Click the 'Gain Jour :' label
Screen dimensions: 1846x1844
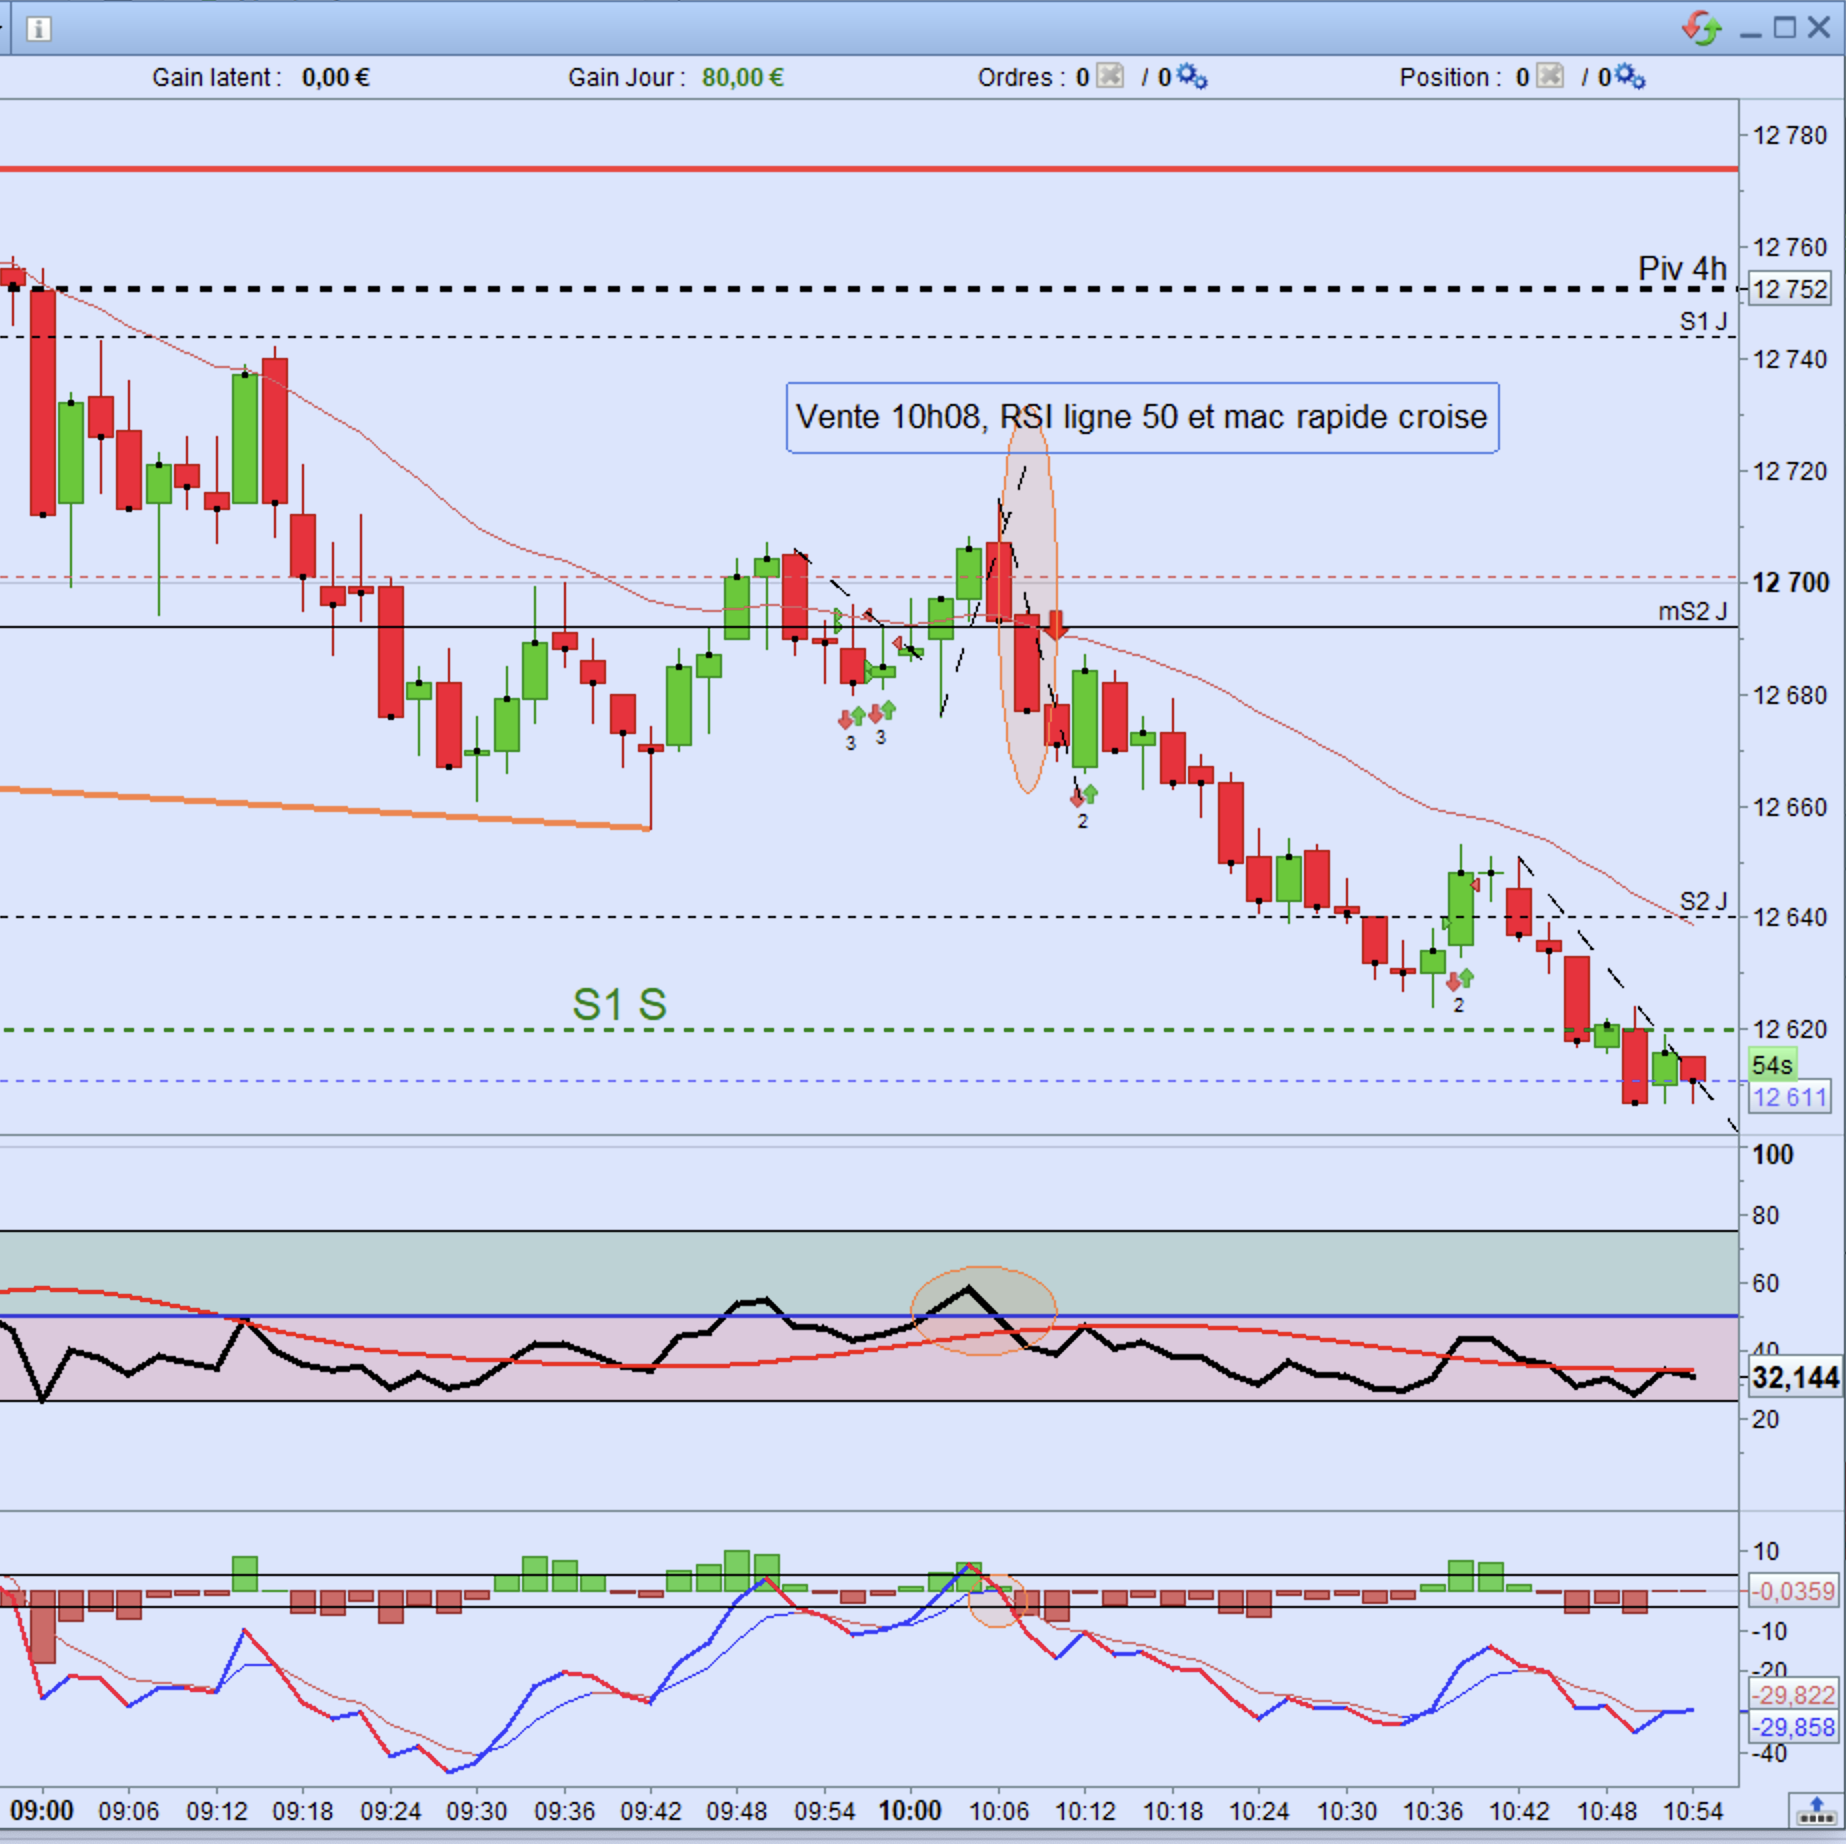coord(627,77)
